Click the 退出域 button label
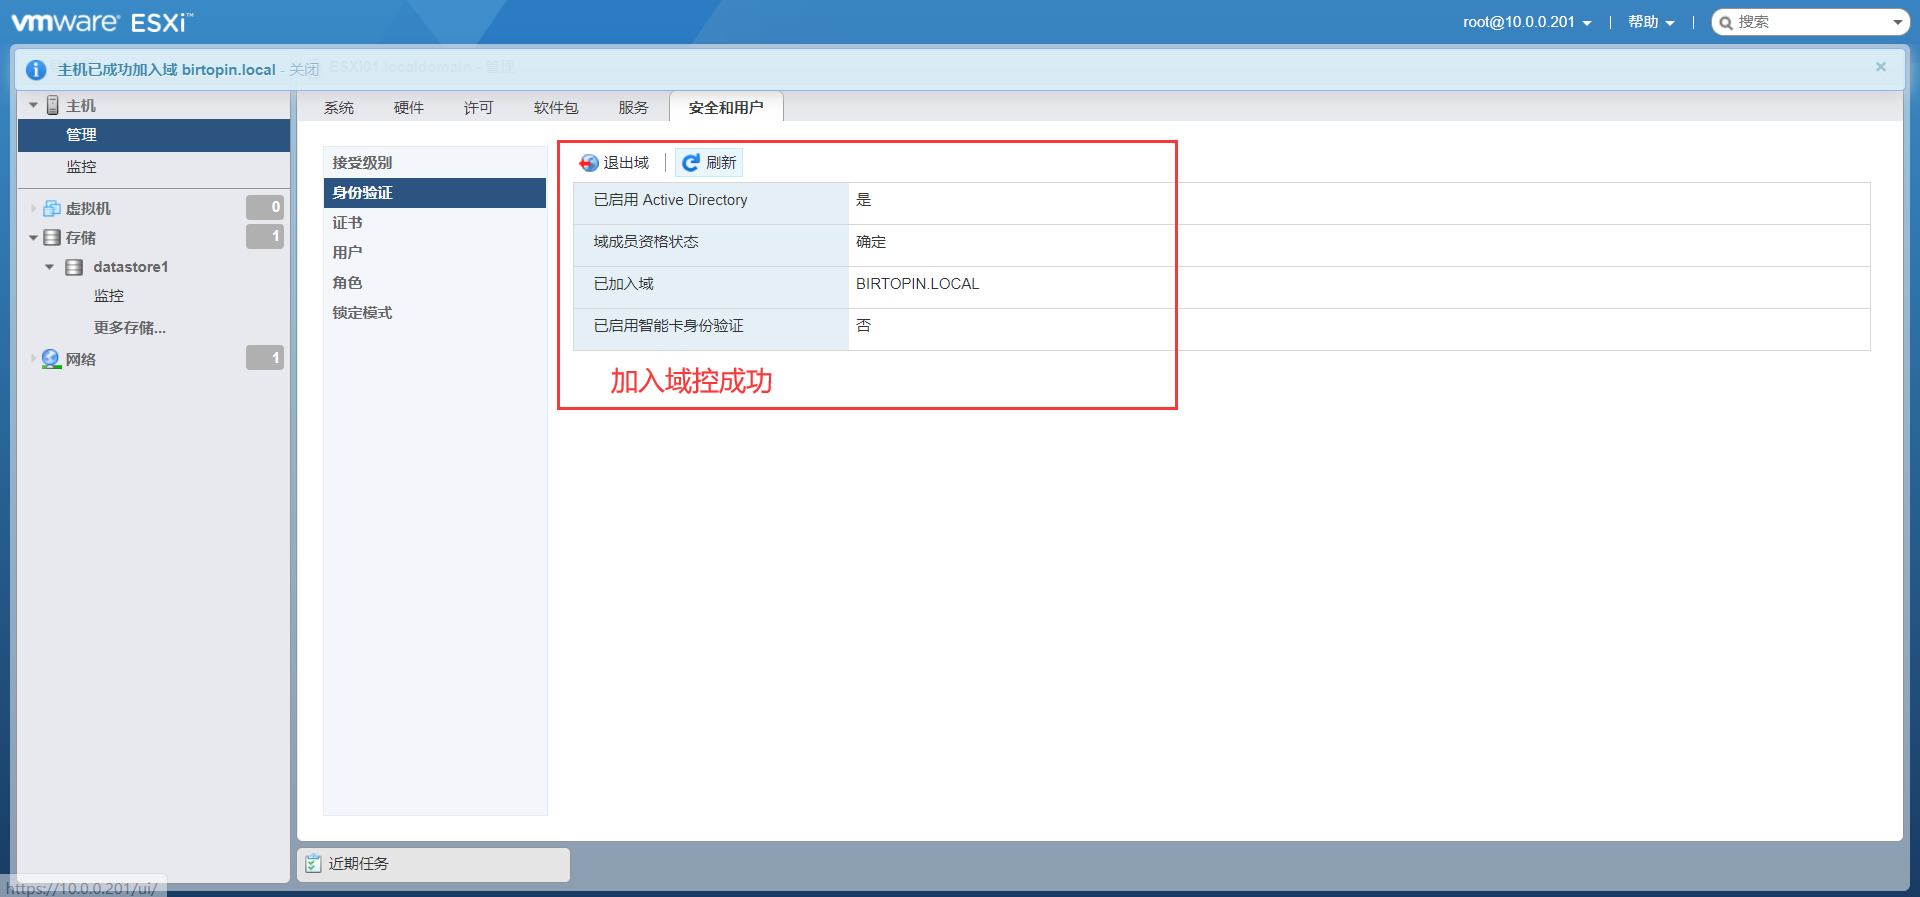Viewport: 1920px width, 897px height. pyautogui.click(x=626, y=163)
